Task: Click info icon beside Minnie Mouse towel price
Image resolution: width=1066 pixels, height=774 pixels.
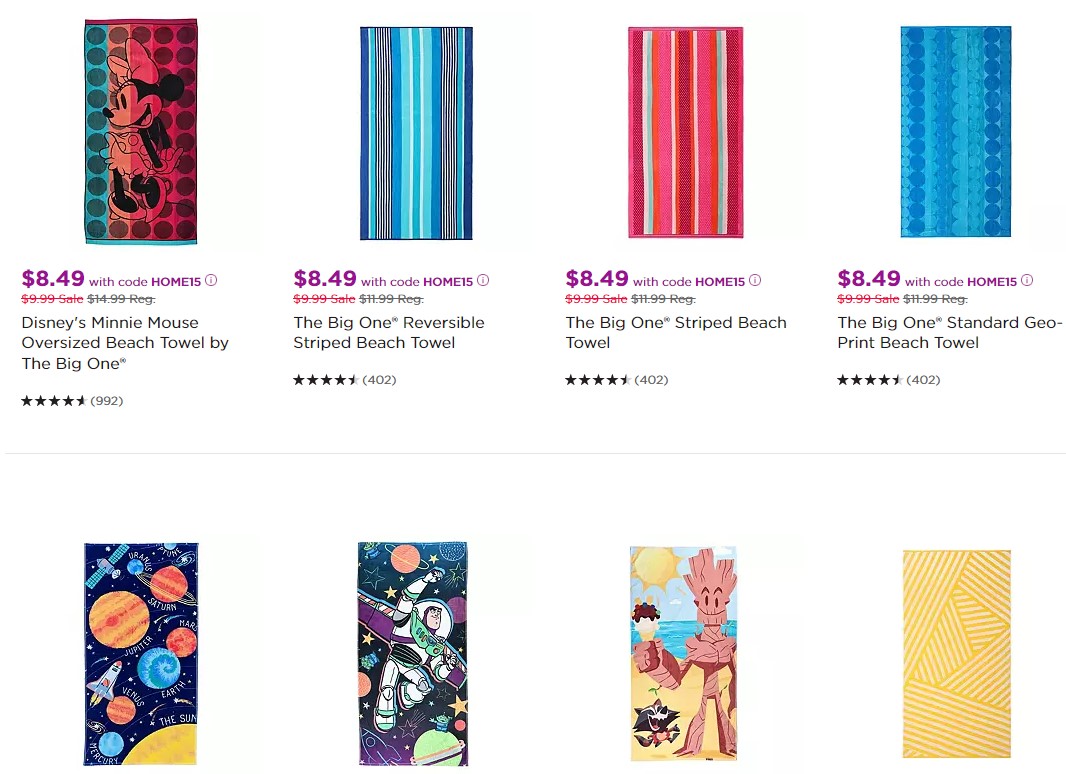Action: click(211, 280)
